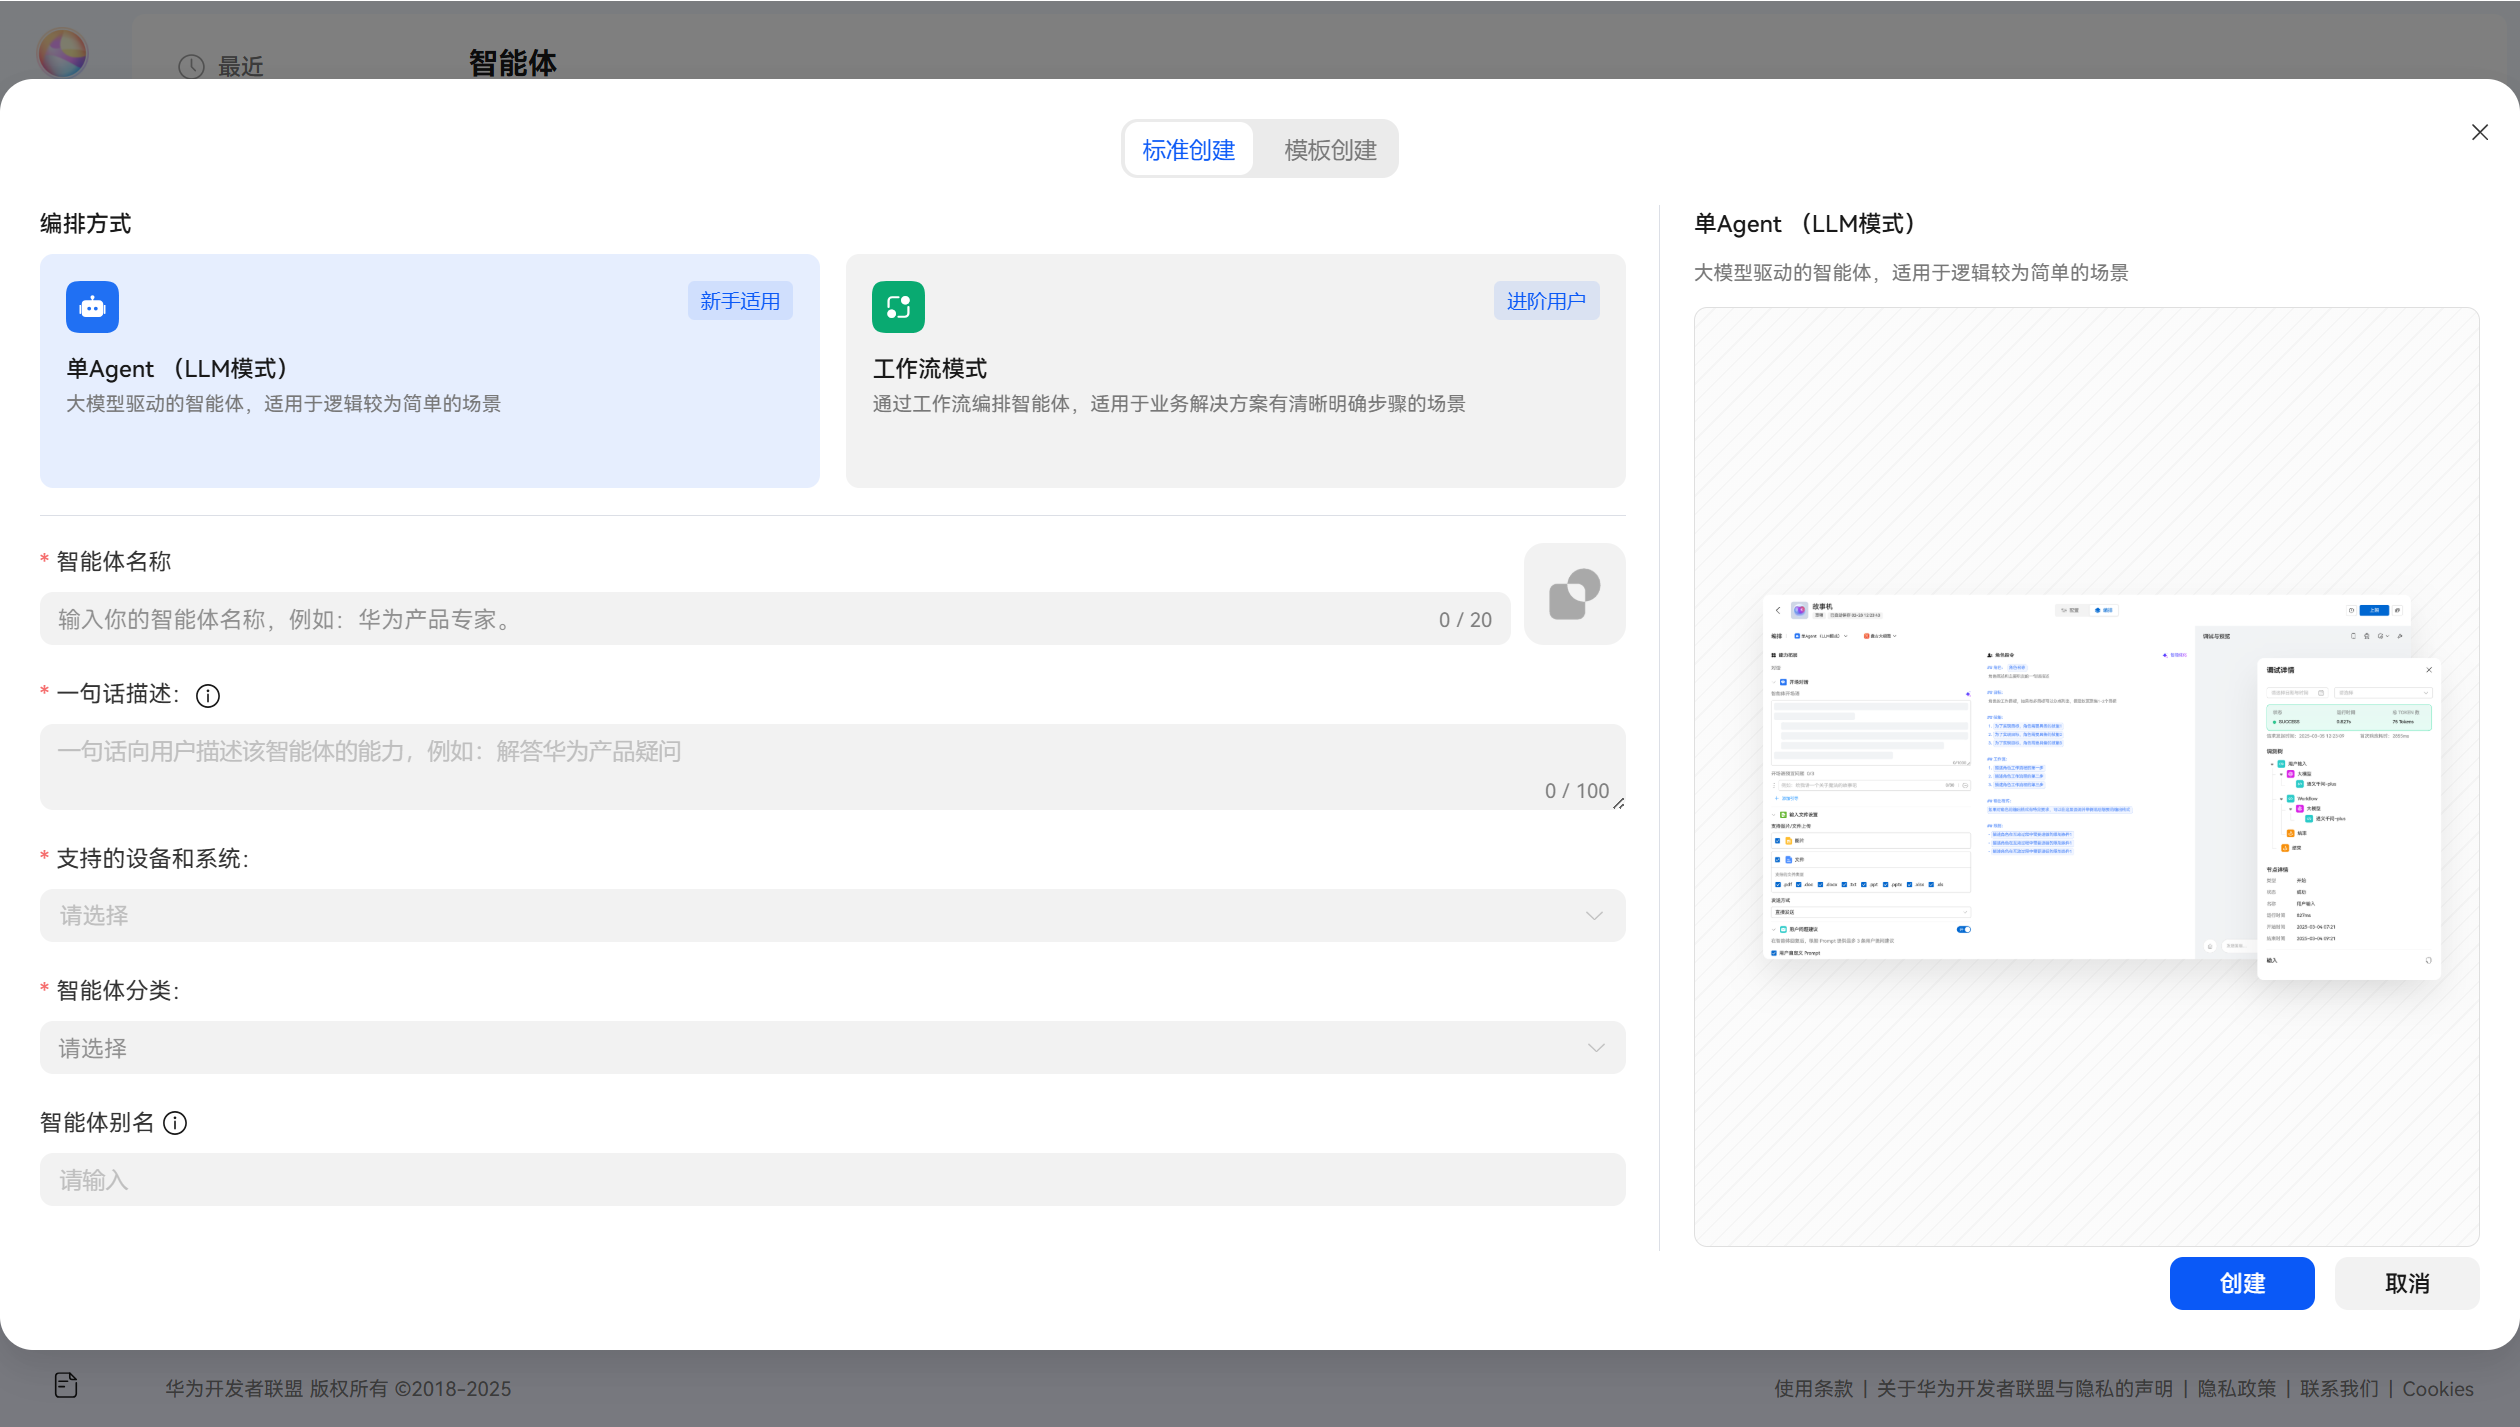The height and width of the screenshot is (1427, 2520).
Task: Switch to the 模板创建 tab
Action: pyautogui.click(x=1330, y=150)
